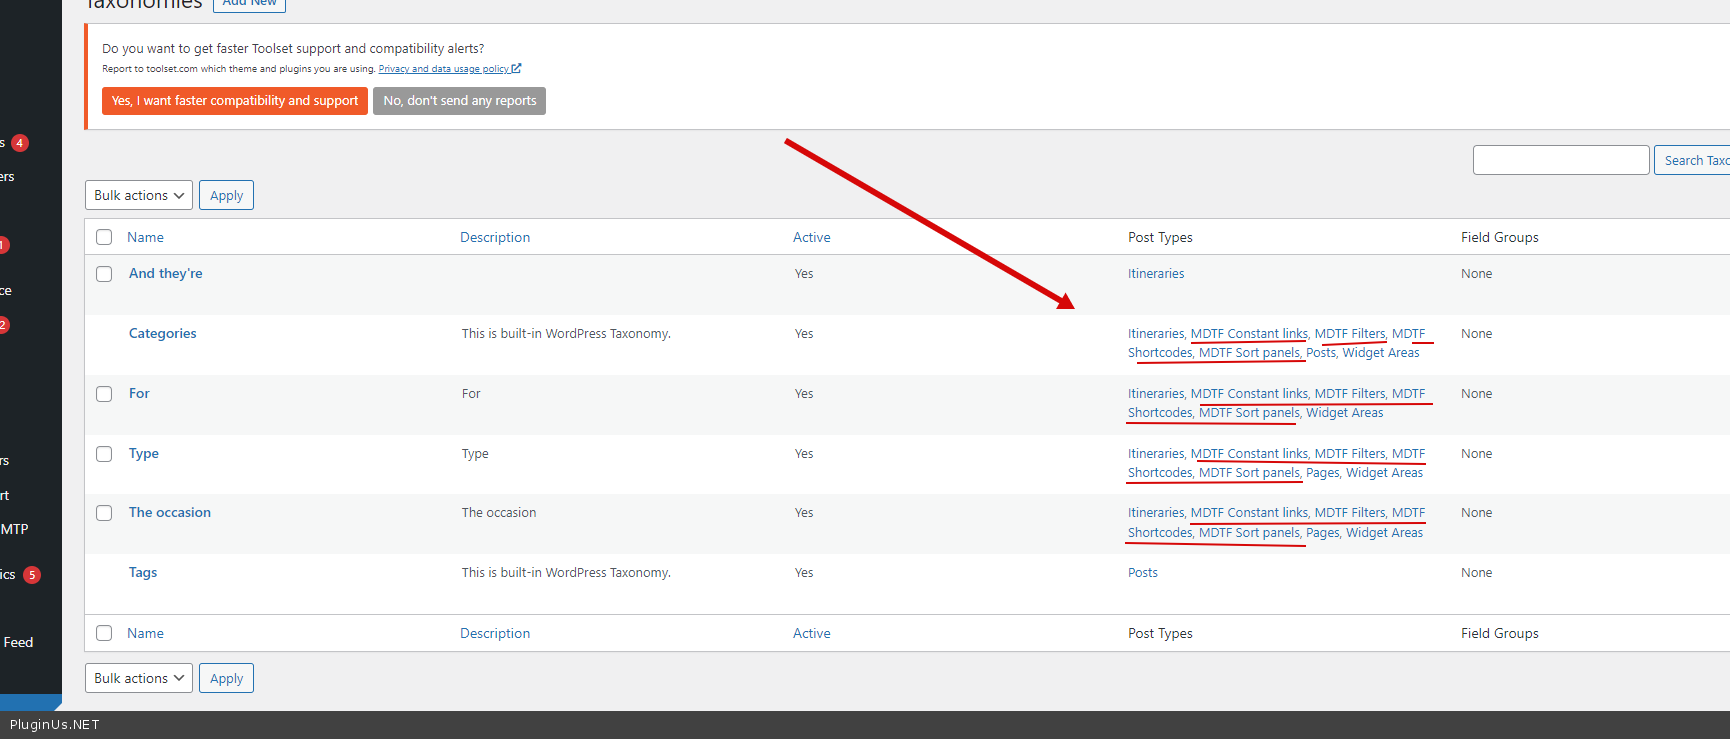Viewport: 1730px width, 739px height.
Task: Open the Categories taxonomy link
Action: click(163, 334)
